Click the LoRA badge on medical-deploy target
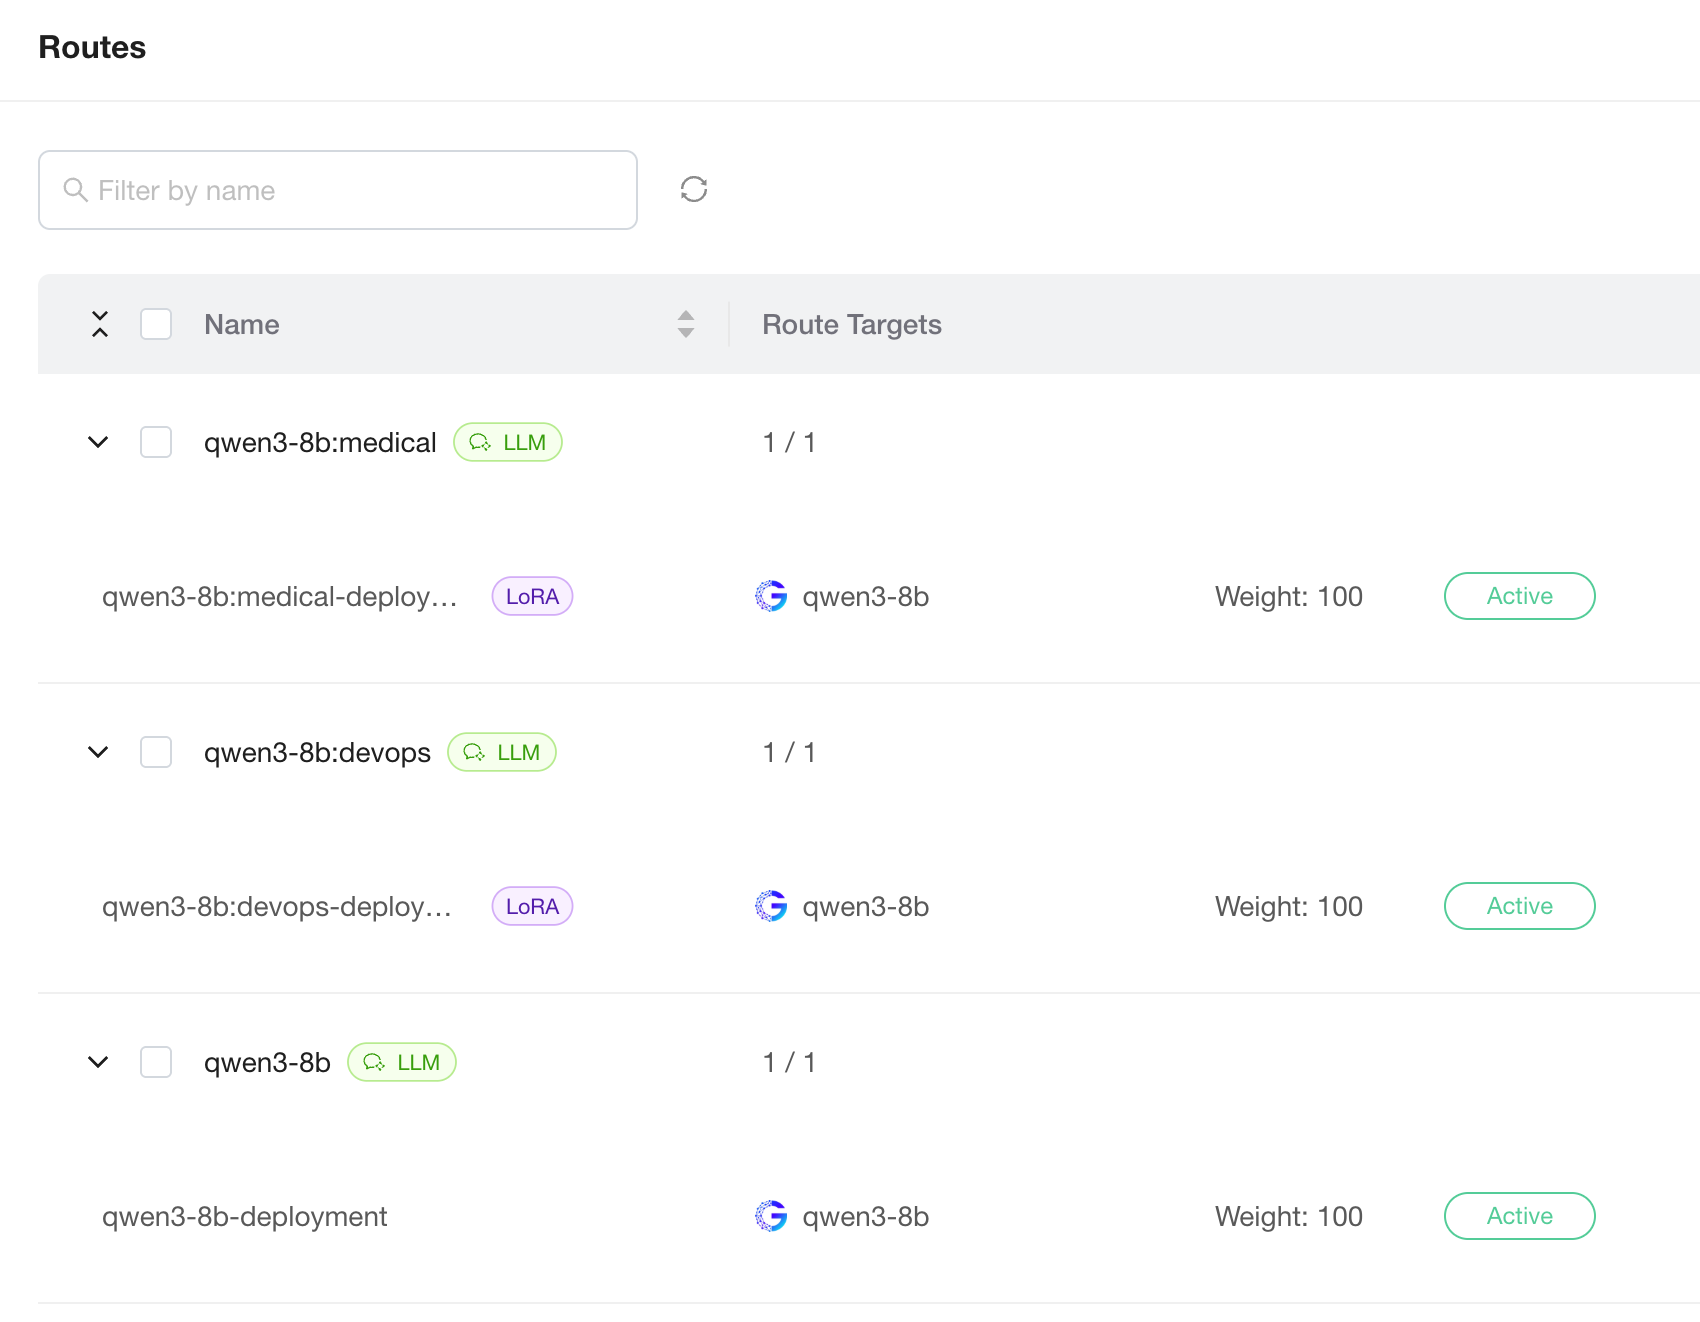This screenshot has height=1322, width=1700. tap(532, 596)
